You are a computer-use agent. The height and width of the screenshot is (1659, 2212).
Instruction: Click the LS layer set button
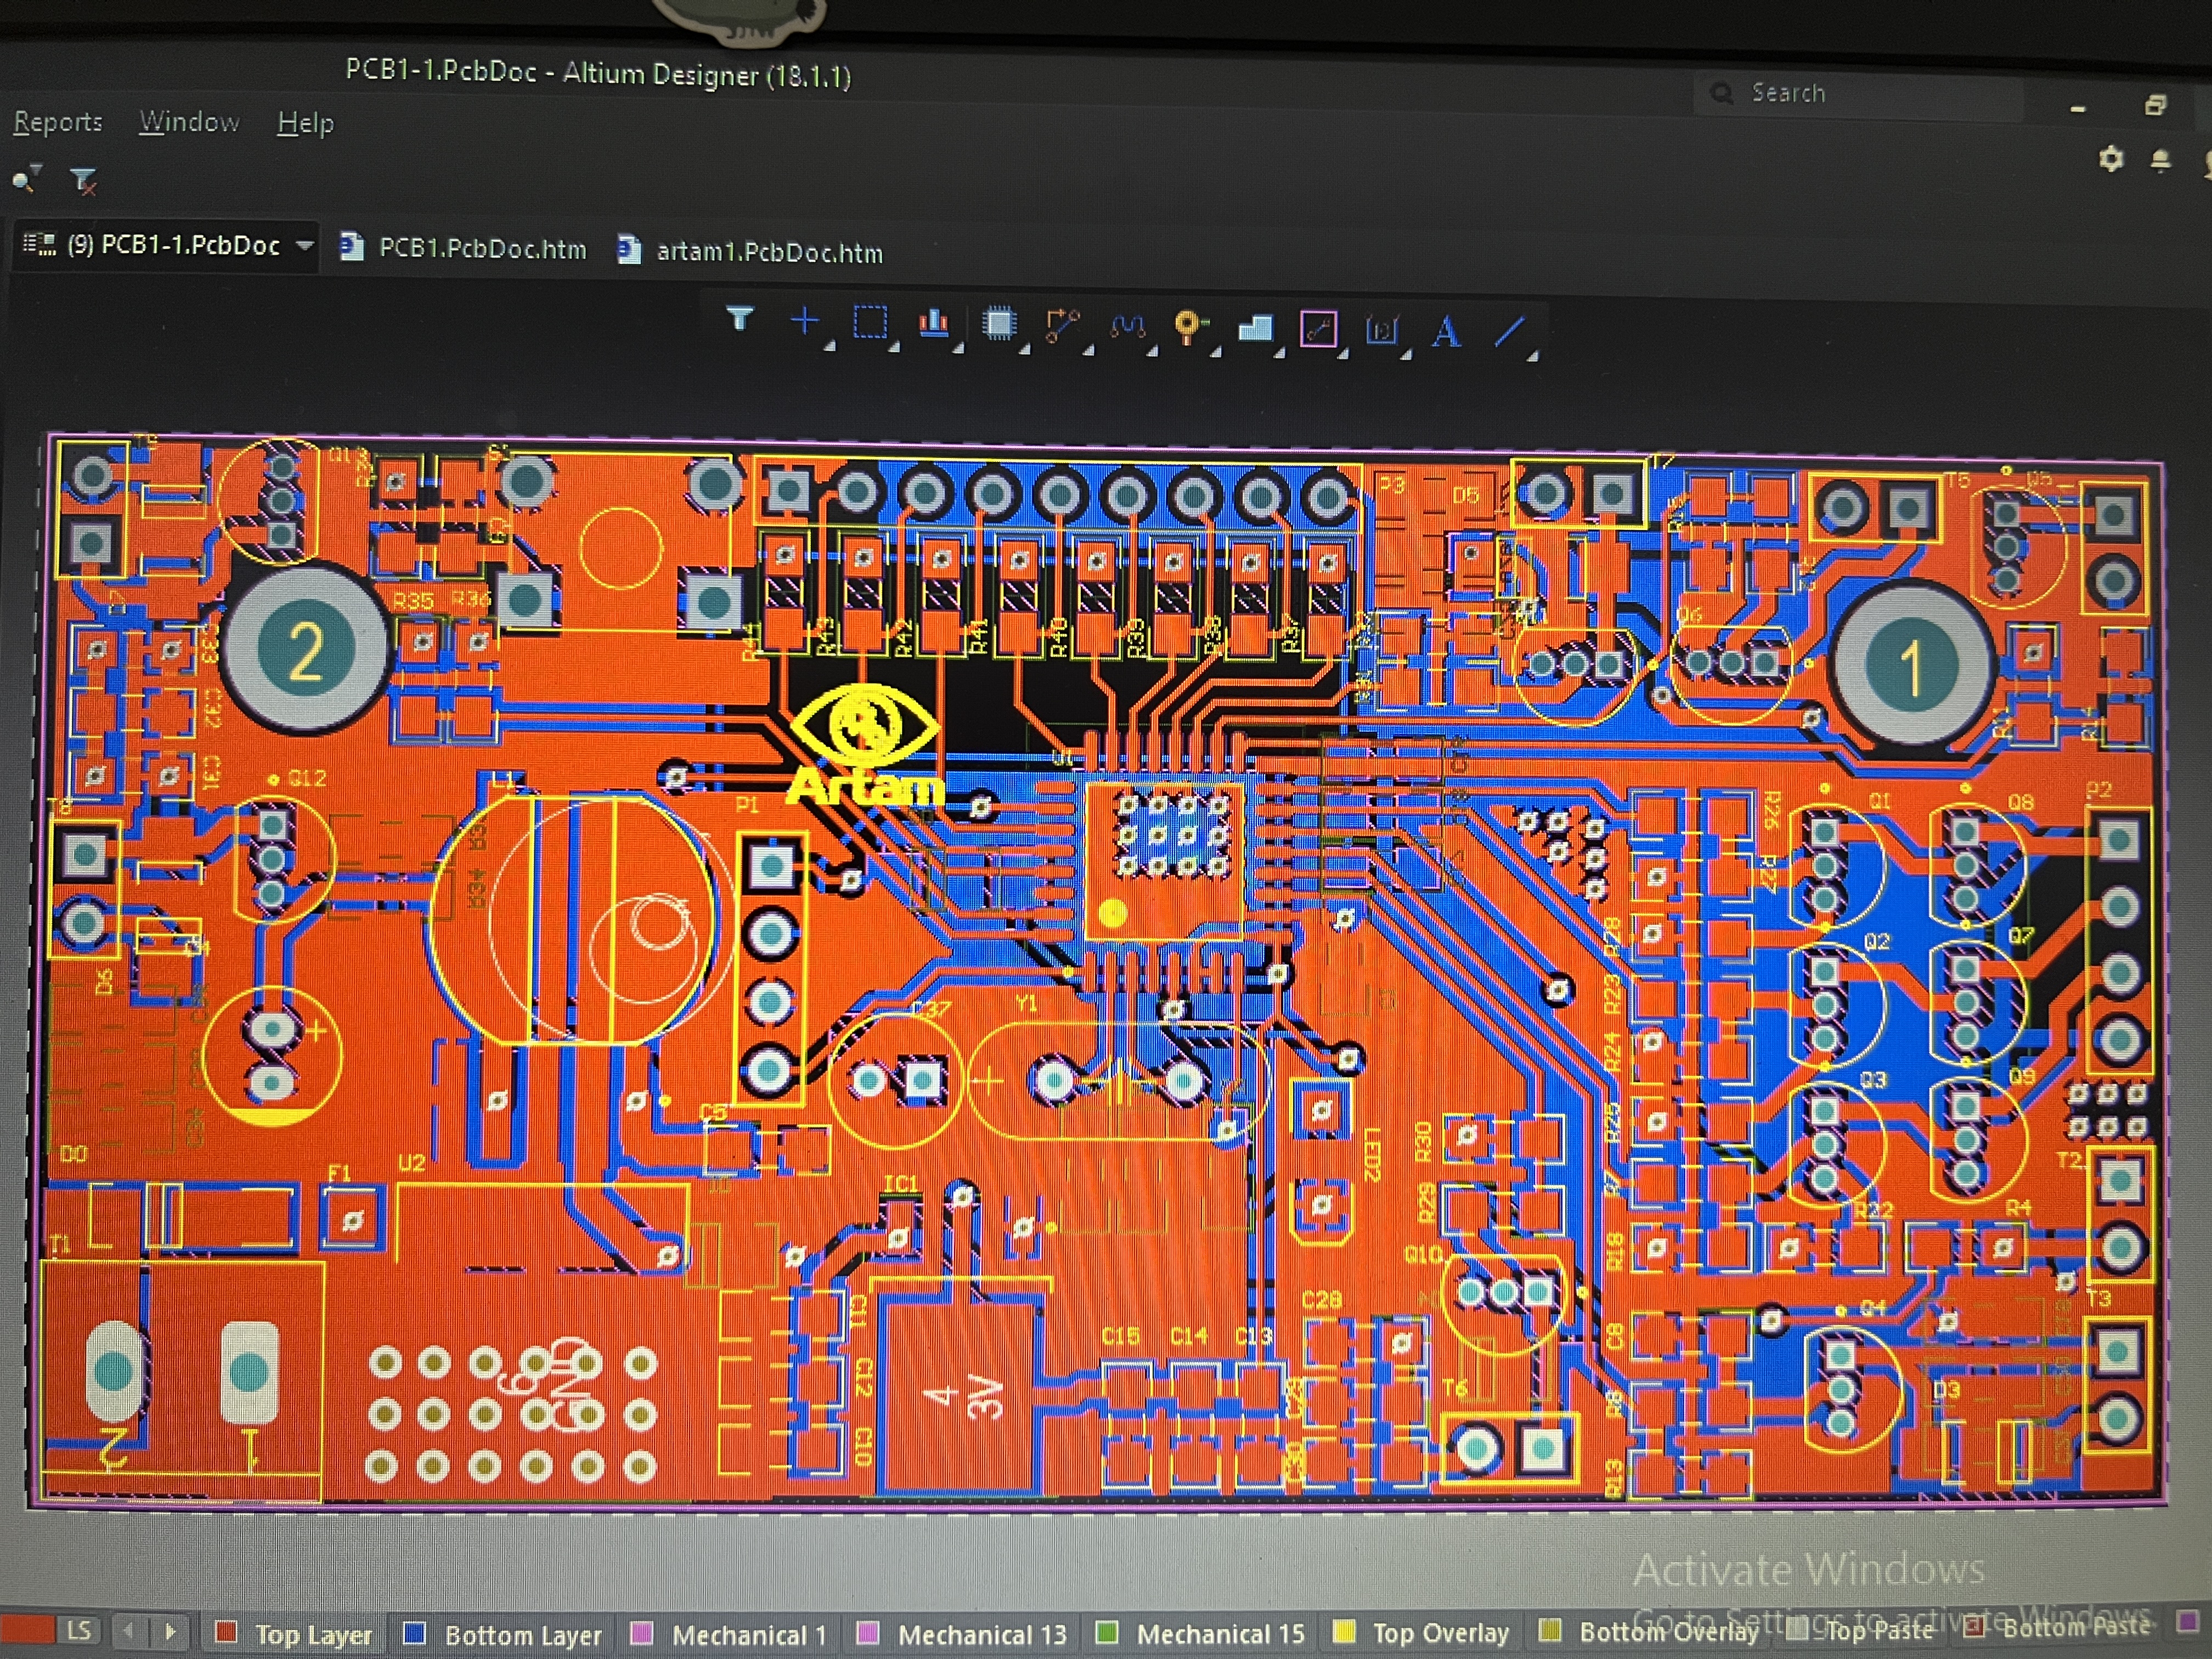point(79,1631)
